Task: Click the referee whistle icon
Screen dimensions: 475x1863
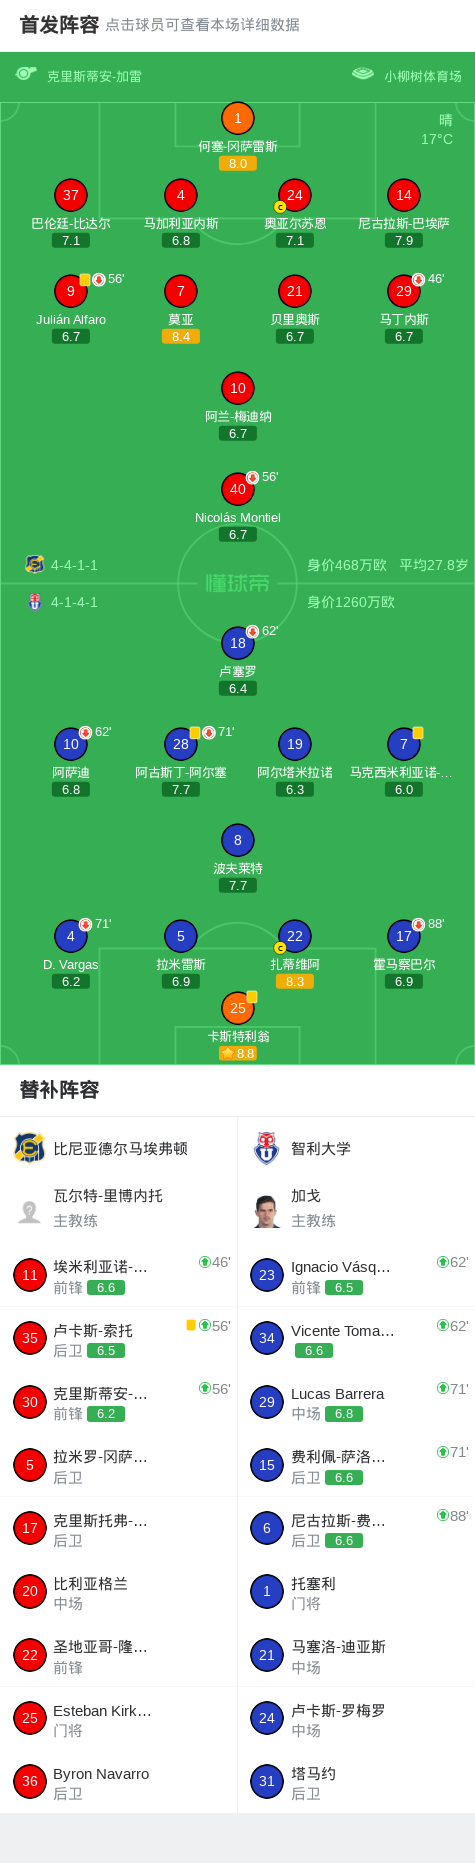Action: coord(25,74)
